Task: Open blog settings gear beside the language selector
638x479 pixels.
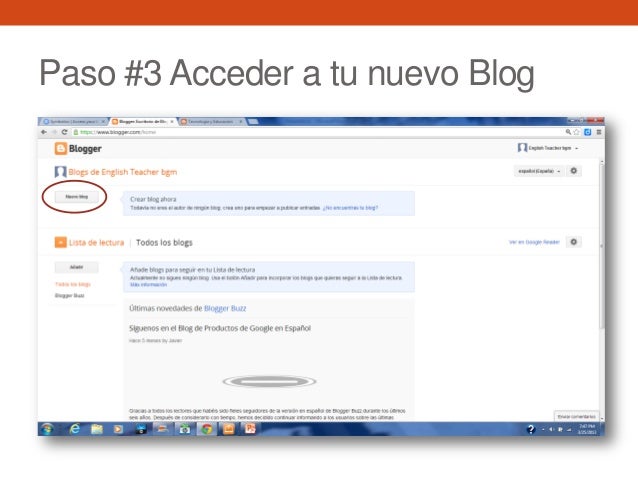Action: (x=574, y=171)
